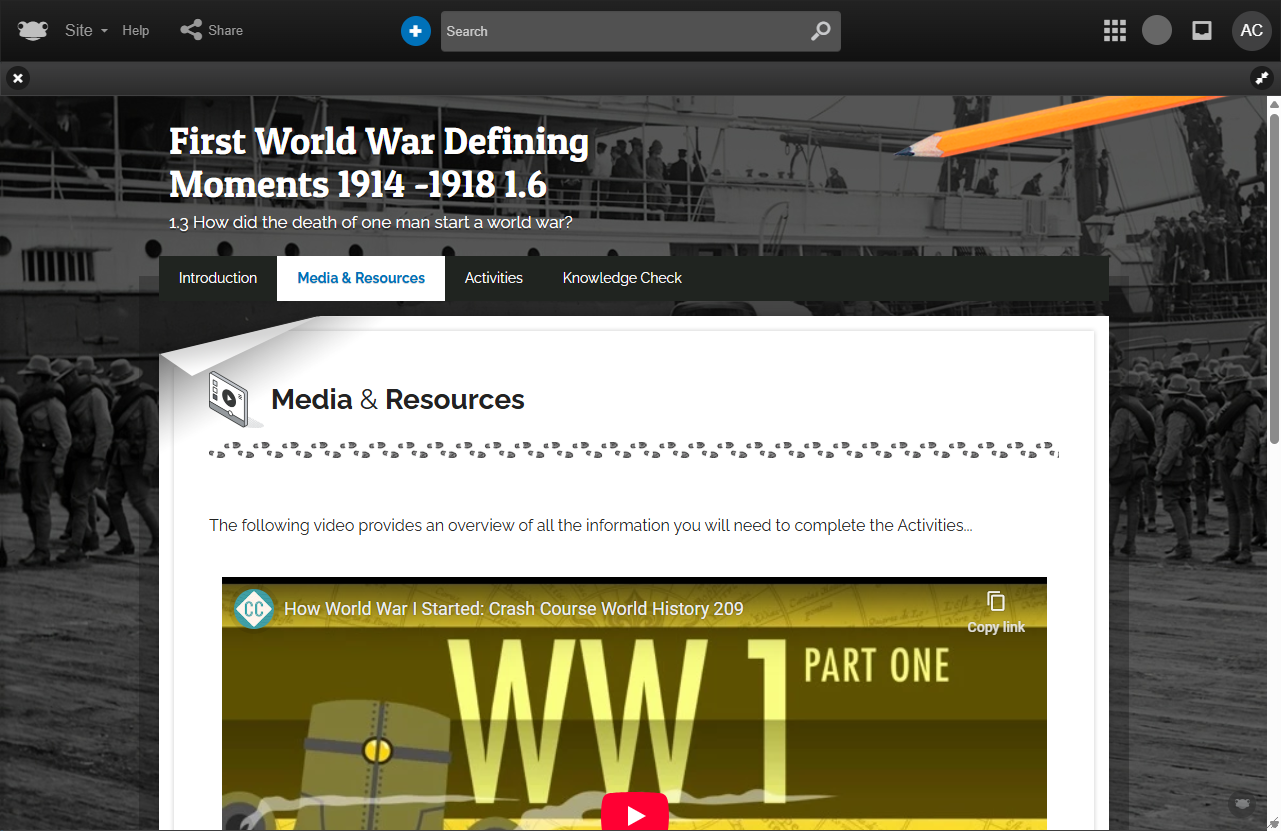This screenshot has height=831, width=1281.
Task: Click the grey circle notifications icon
Action: tap(1156, 31)
